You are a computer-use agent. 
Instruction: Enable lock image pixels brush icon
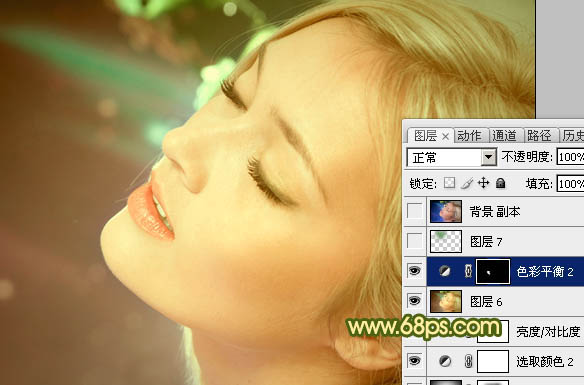point(467,183)
